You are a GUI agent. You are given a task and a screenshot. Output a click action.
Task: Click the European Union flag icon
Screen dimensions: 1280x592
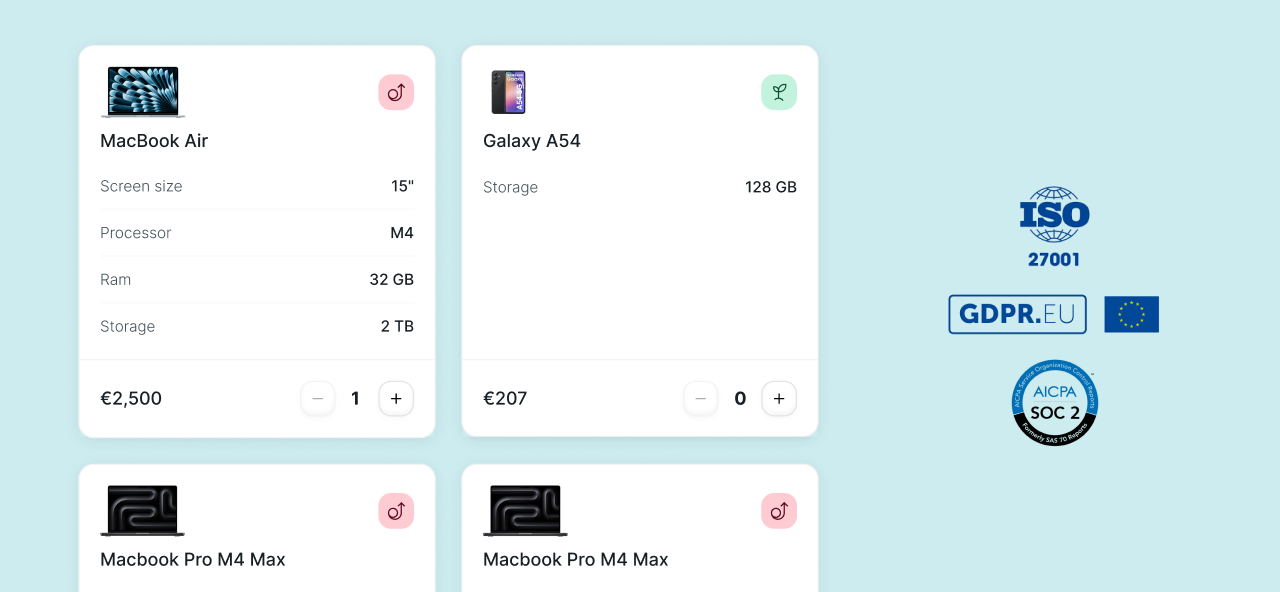(1131, 314)
